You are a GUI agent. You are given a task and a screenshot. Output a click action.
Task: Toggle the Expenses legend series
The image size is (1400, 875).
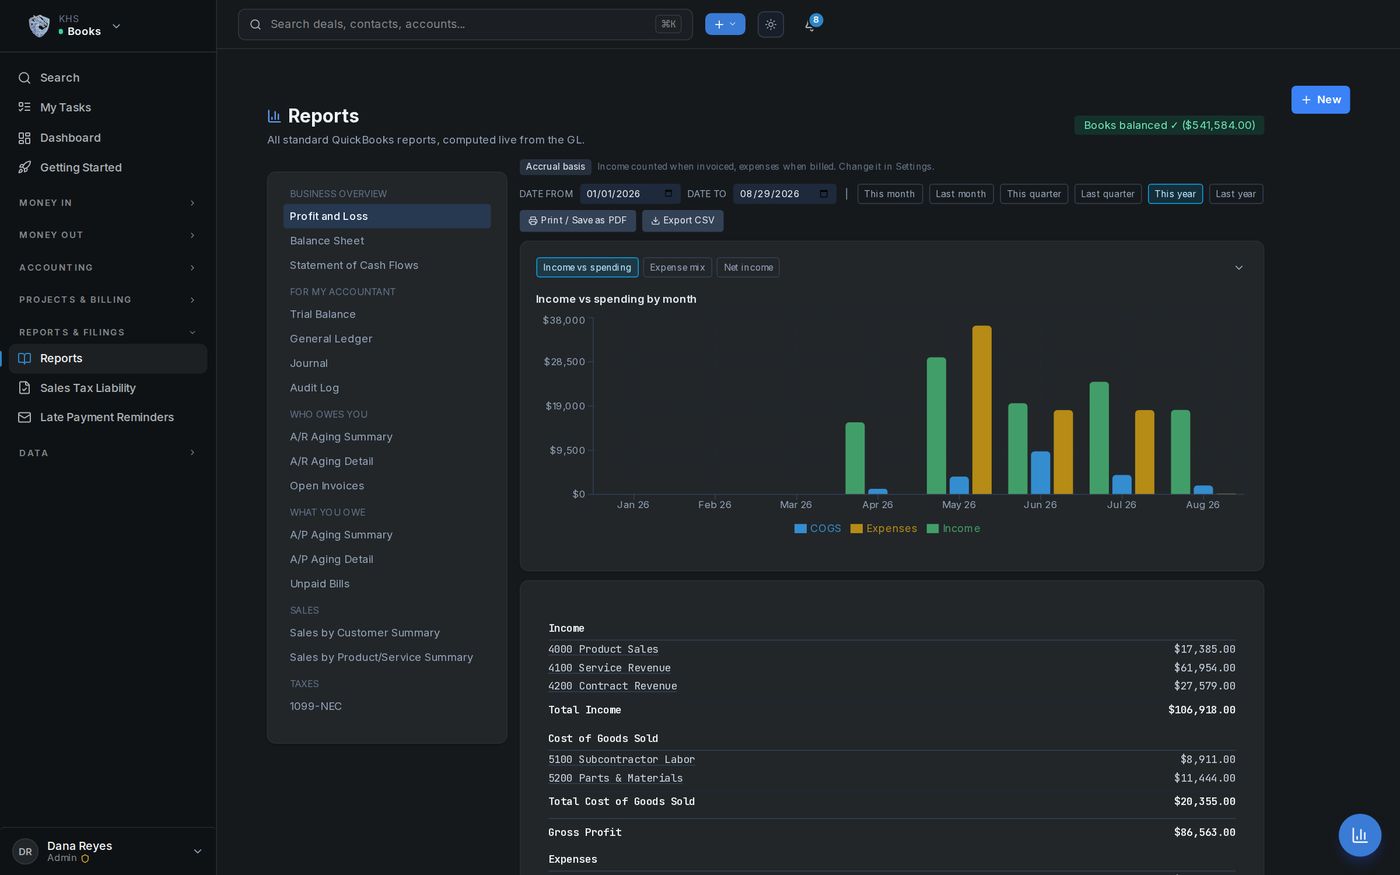[x=884, y=528]
